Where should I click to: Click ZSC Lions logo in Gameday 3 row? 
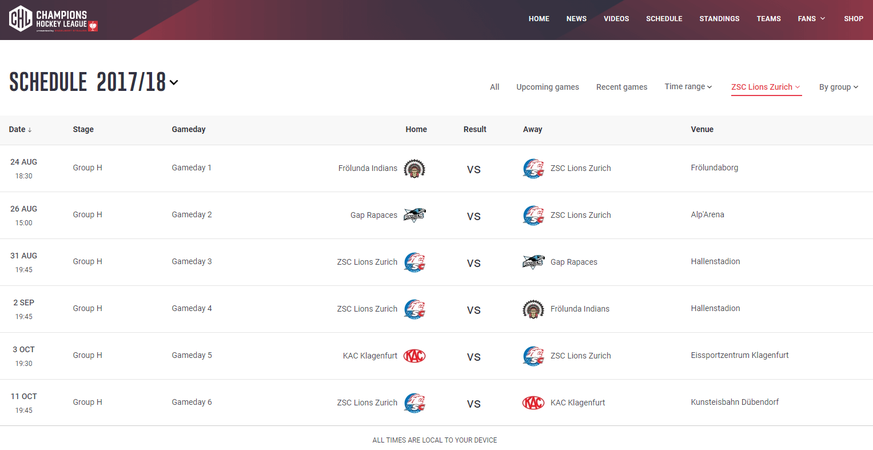pos(414,262)
